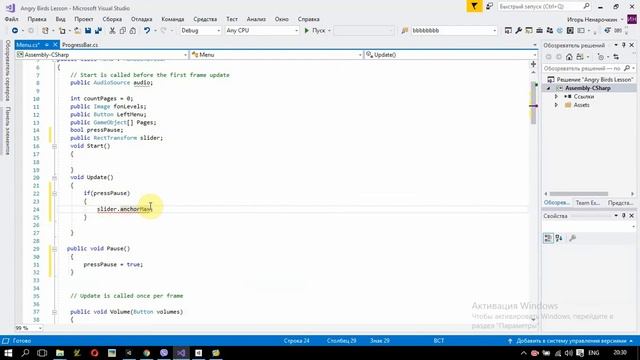Click the Solution Explorer horizontal scrollbar
Viewport: 640px width, 360px height.
(579, 194)
